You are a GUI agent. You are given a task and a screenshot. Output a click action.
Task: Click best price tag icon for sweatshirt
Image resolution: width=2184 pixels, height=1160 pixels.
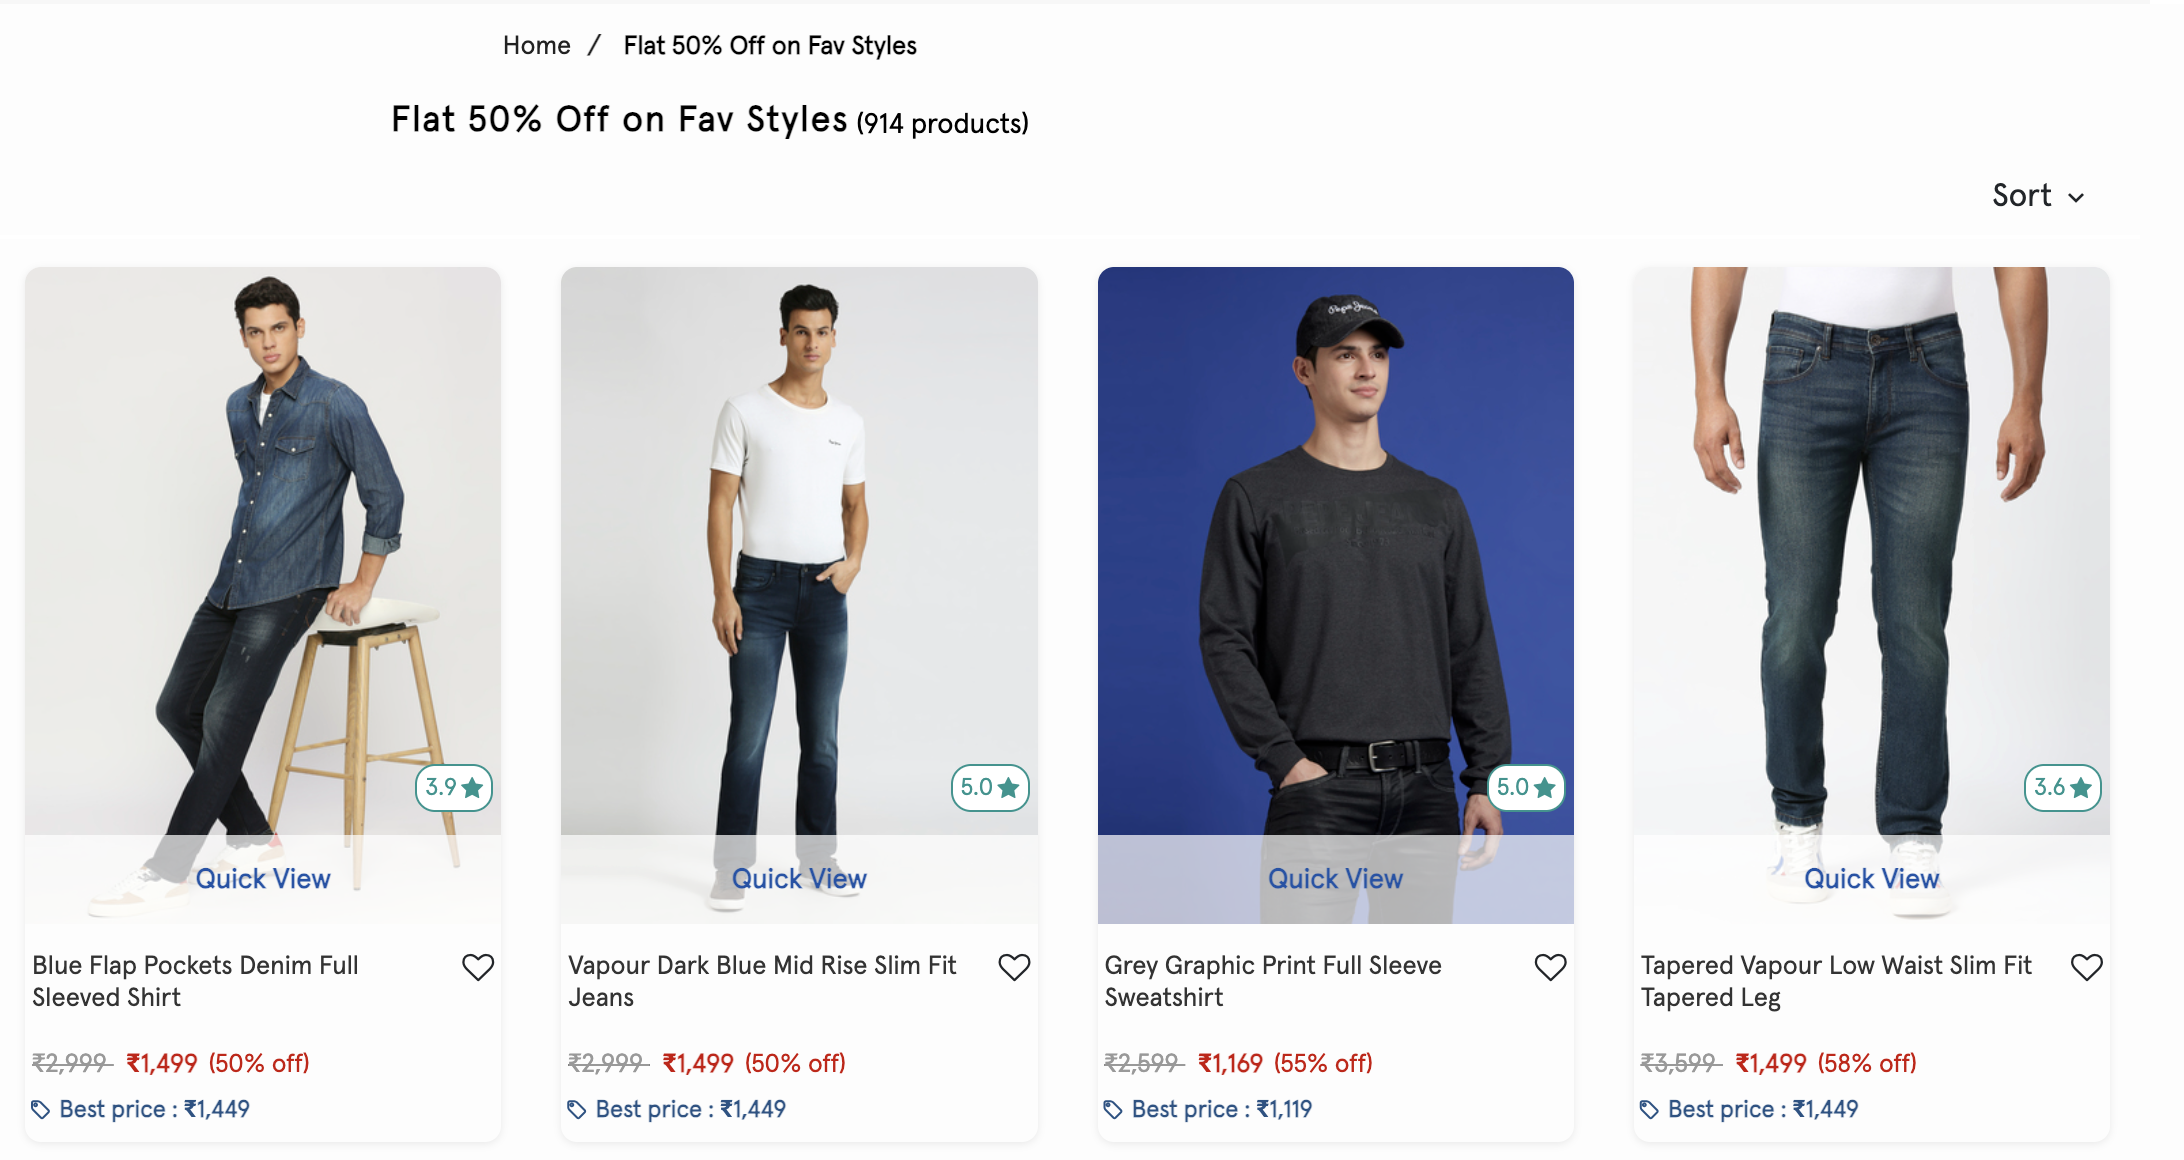pyautogui.click(x=1113, y=1109)
